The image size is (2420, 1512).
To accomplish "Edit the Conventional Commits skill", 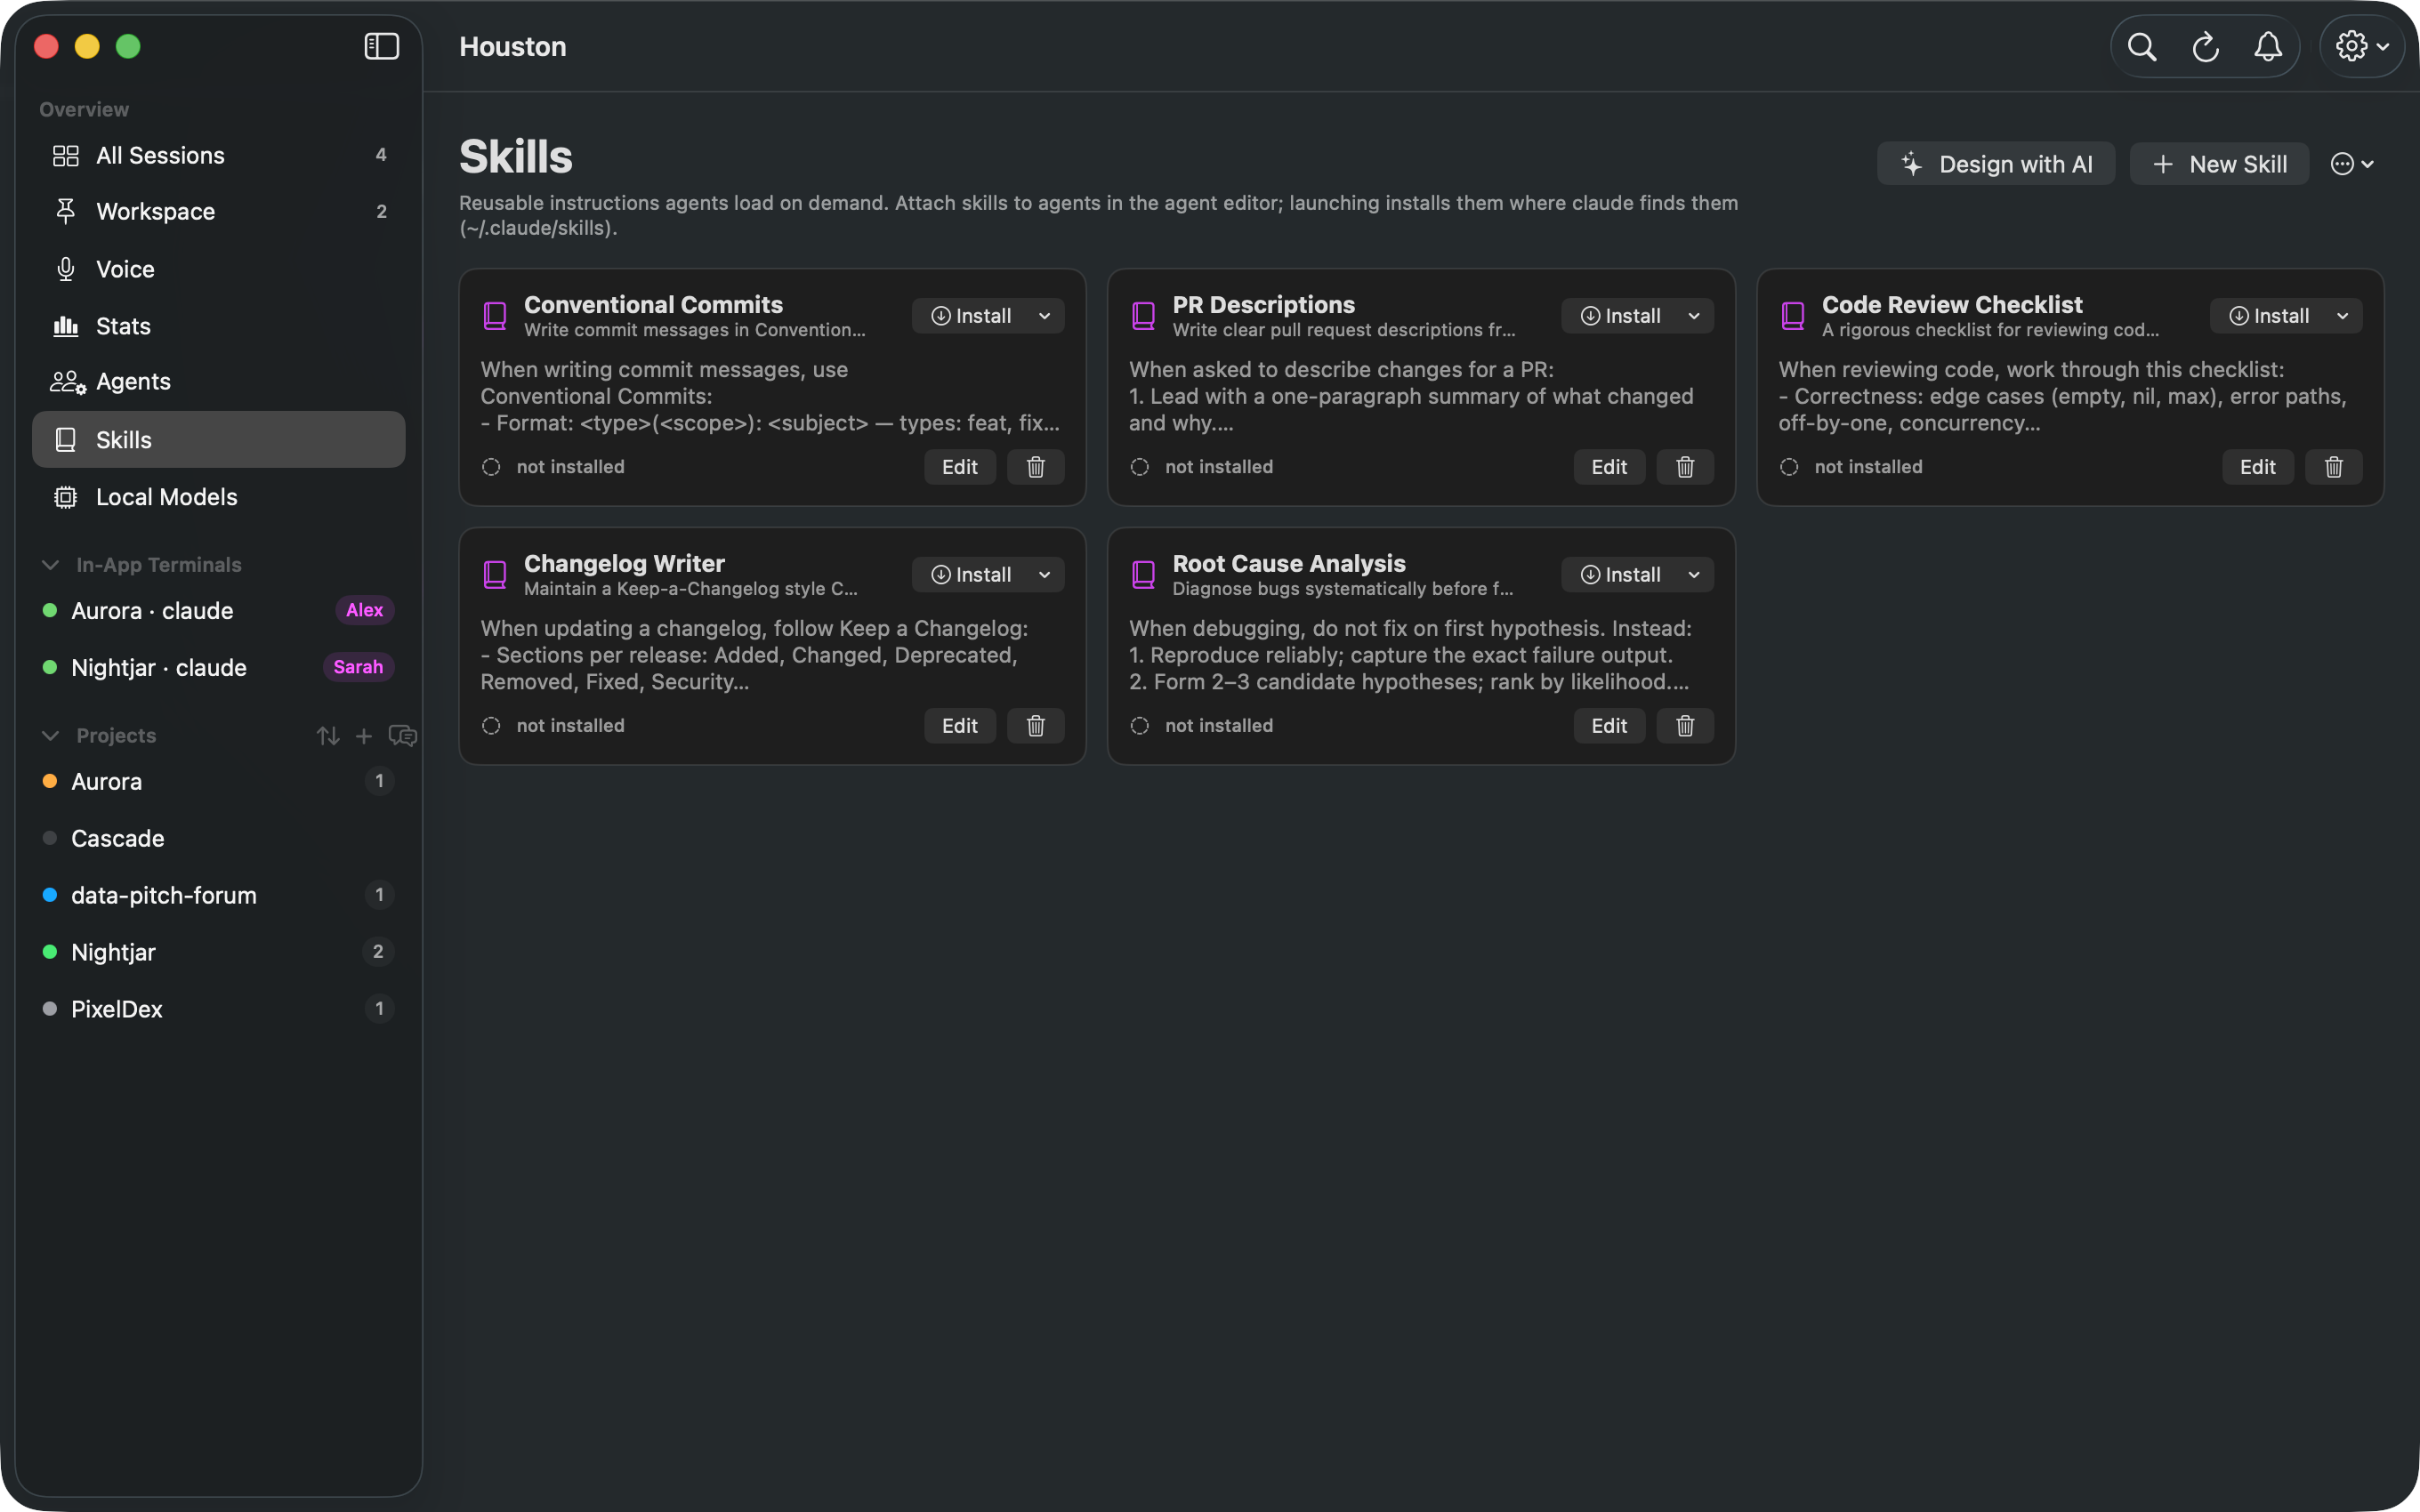I will pos(959,467).
